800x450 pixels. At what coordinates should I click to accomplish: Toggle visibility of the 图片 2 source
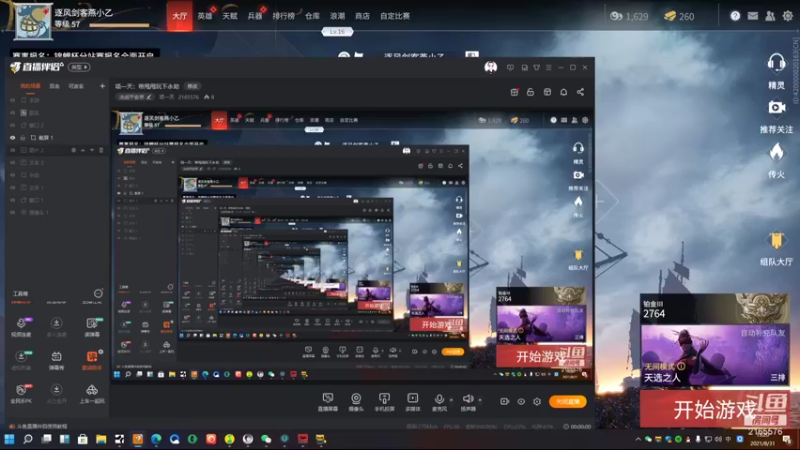(12, 151)
